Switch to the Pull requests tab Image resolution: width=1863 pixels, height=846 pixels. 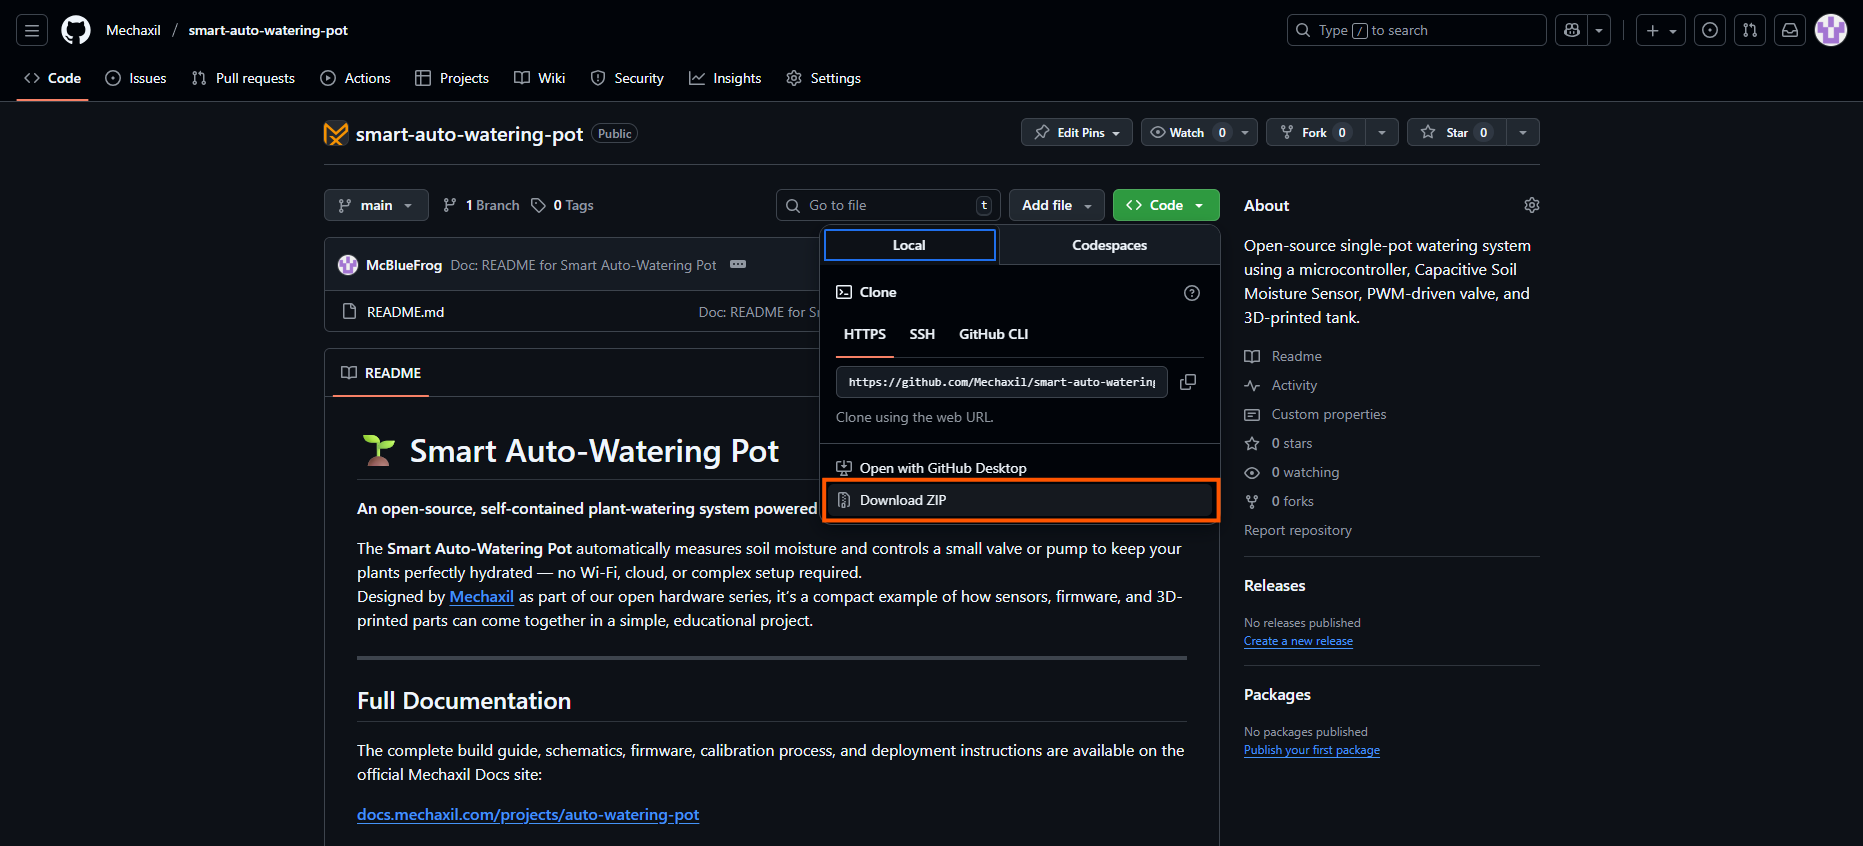[x=243, y=78]
